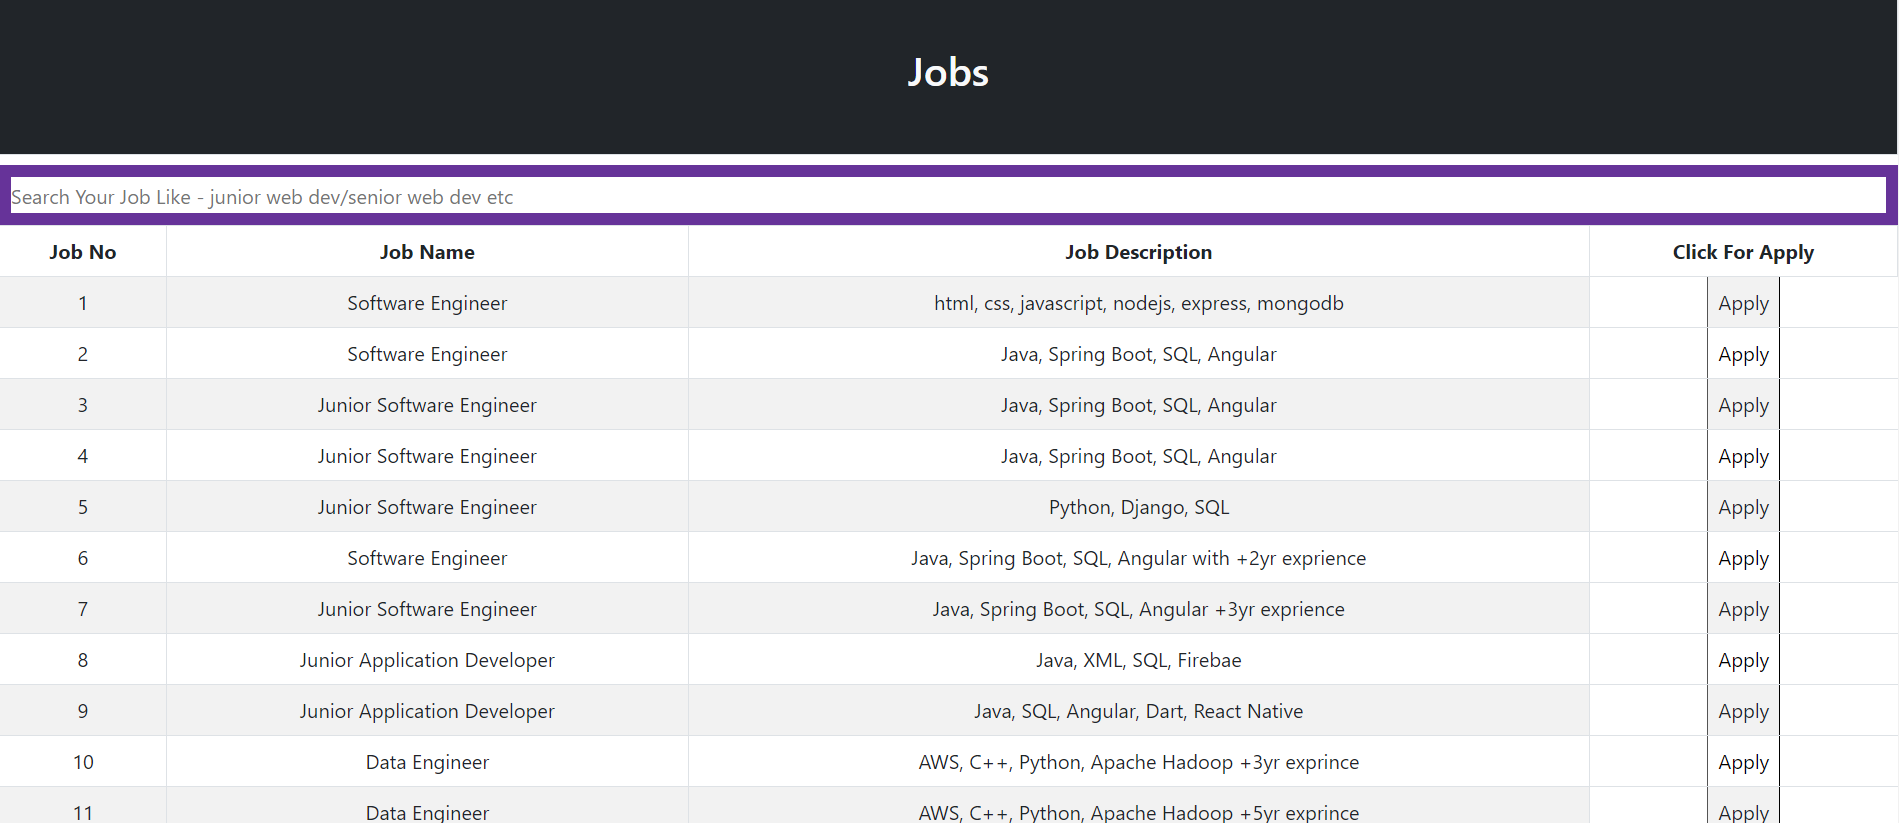This screenshot has width=1899, height=823.
Task: Click the "Click For Apply" column header
Action: (x=1743, y=252)
